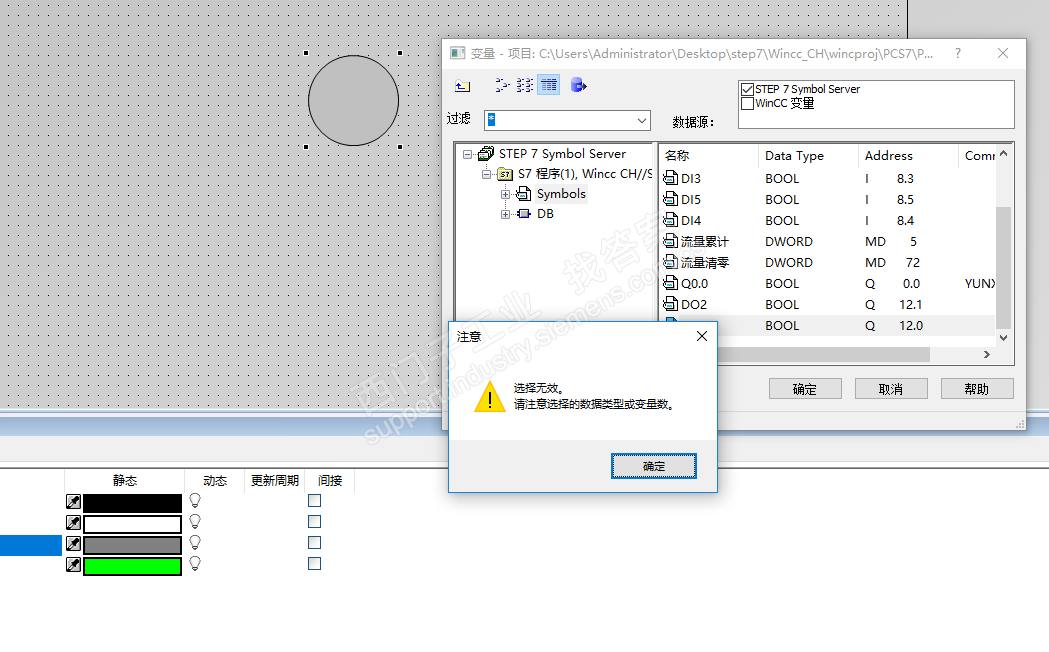Sort by Data Type column header
The height and width of the screenshot is (652, 1049).
[x=808, y=155]
